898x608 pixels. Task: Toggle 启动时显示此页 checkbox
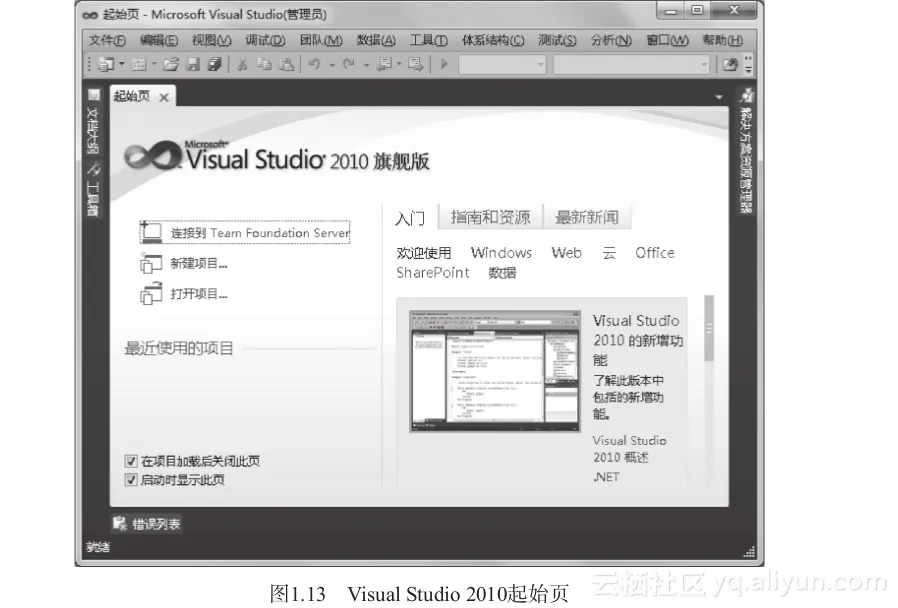click(131, 480)
